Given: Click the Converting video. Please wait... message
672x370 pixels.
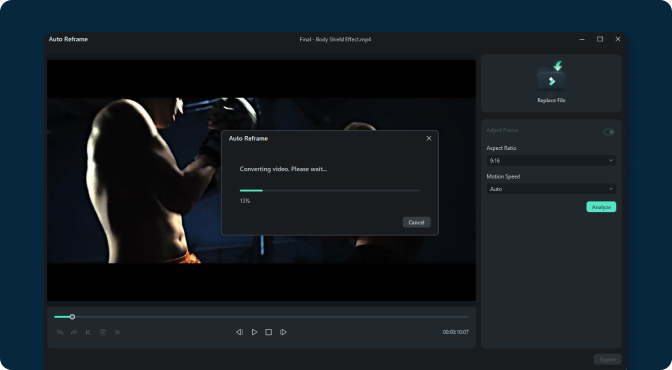Looking at the screenshot, I should pyautogui.click(x=283, y=169).
